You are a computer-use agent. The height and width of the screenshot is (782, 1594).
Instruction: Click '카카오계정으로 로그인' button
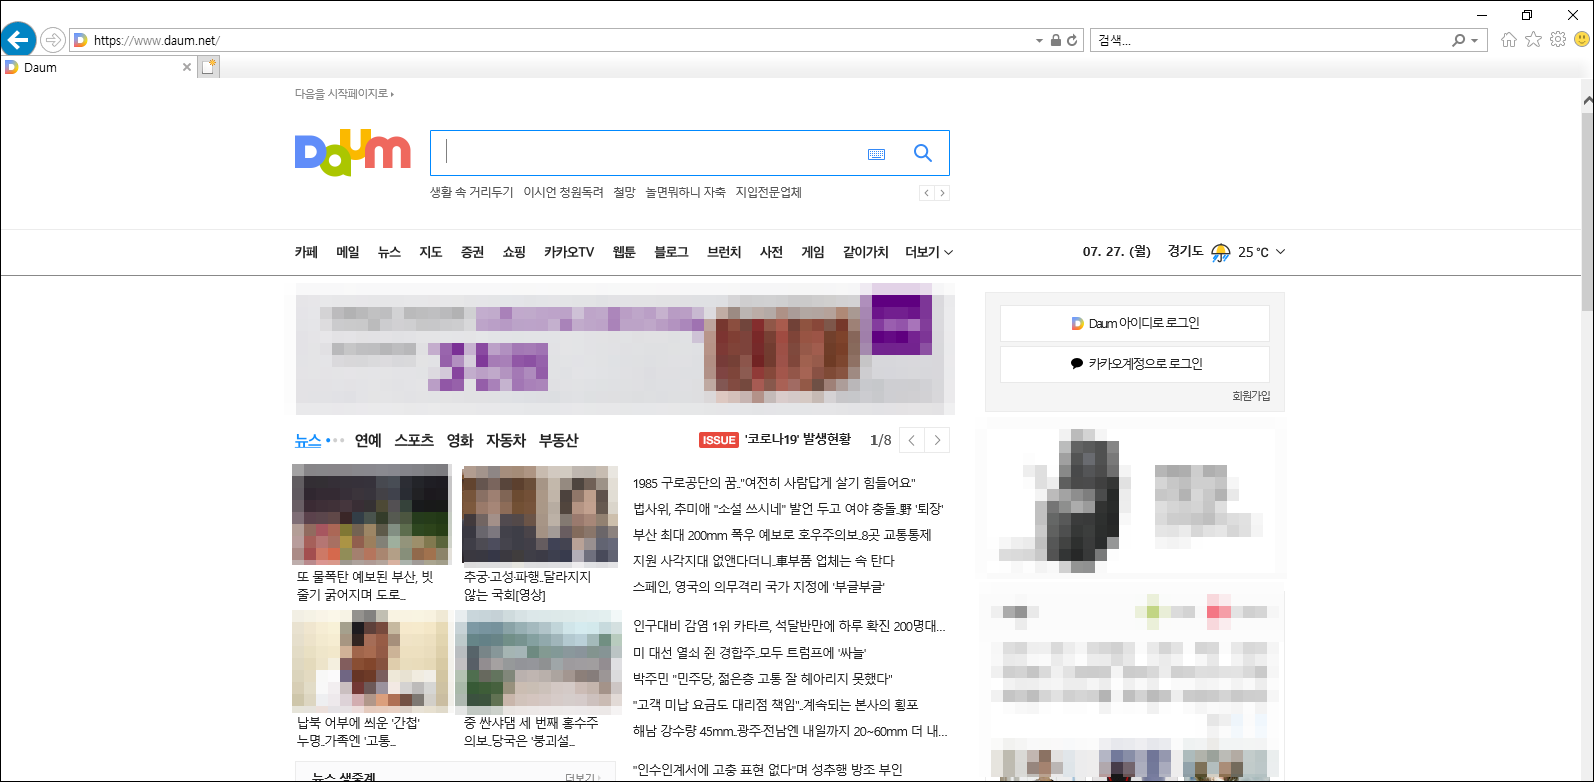point(1135,364)
